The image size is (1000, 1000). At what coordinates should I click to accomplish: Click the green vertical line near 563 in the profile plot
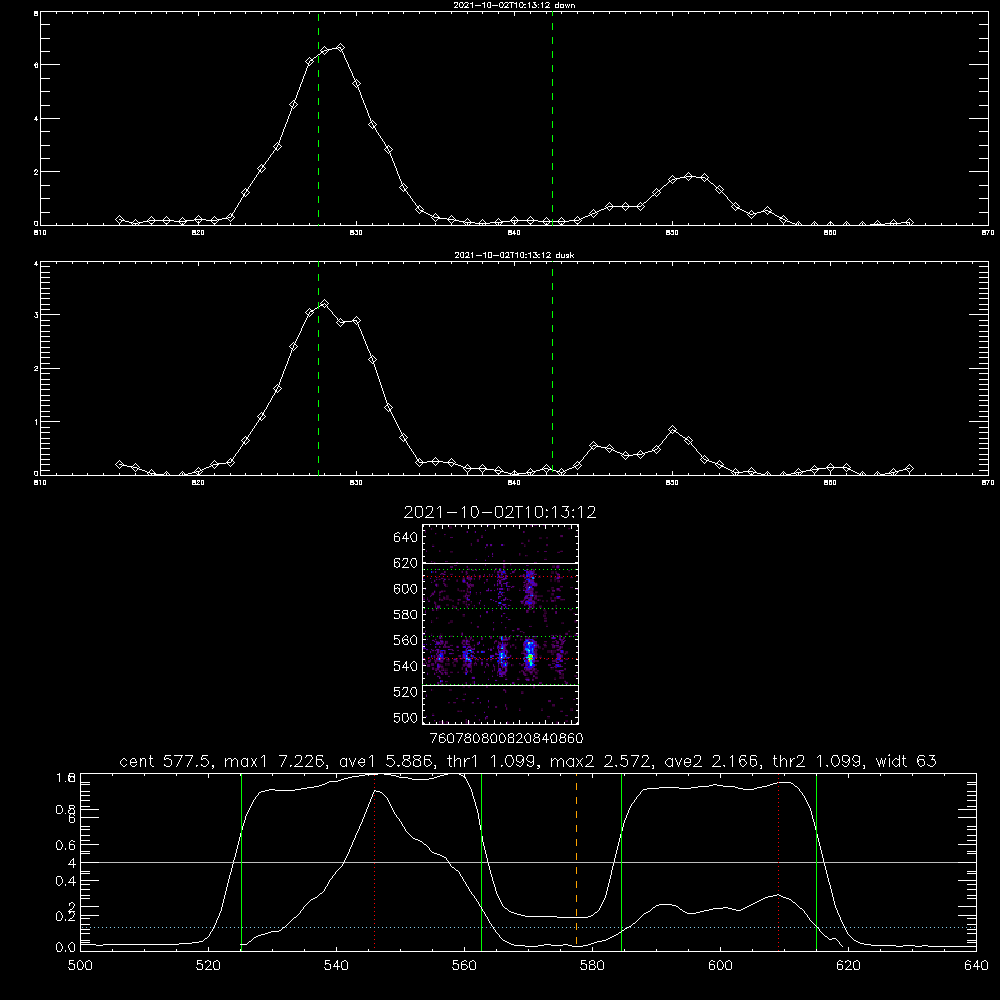pyautogui.click(x=482, y=860)
